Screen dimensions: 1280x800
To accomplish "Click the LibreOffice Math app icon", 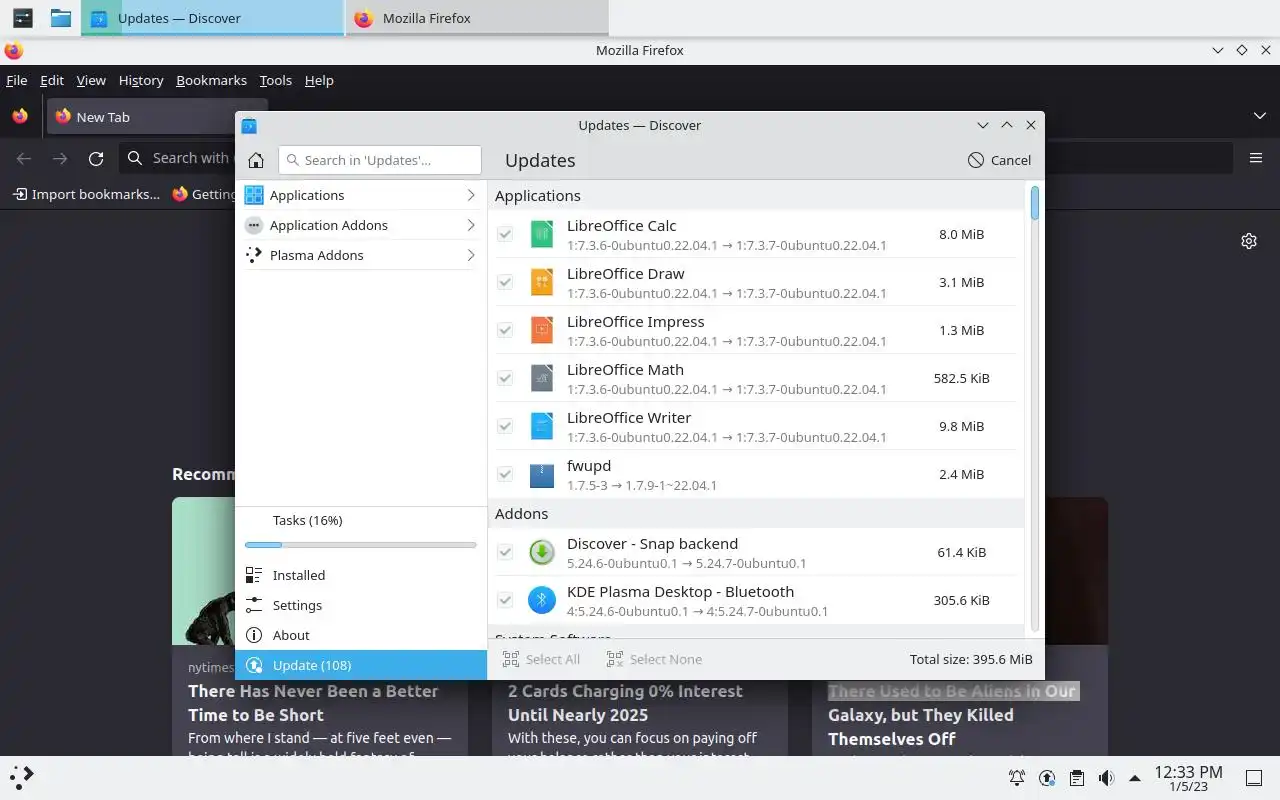I will [x=541, y=378].
